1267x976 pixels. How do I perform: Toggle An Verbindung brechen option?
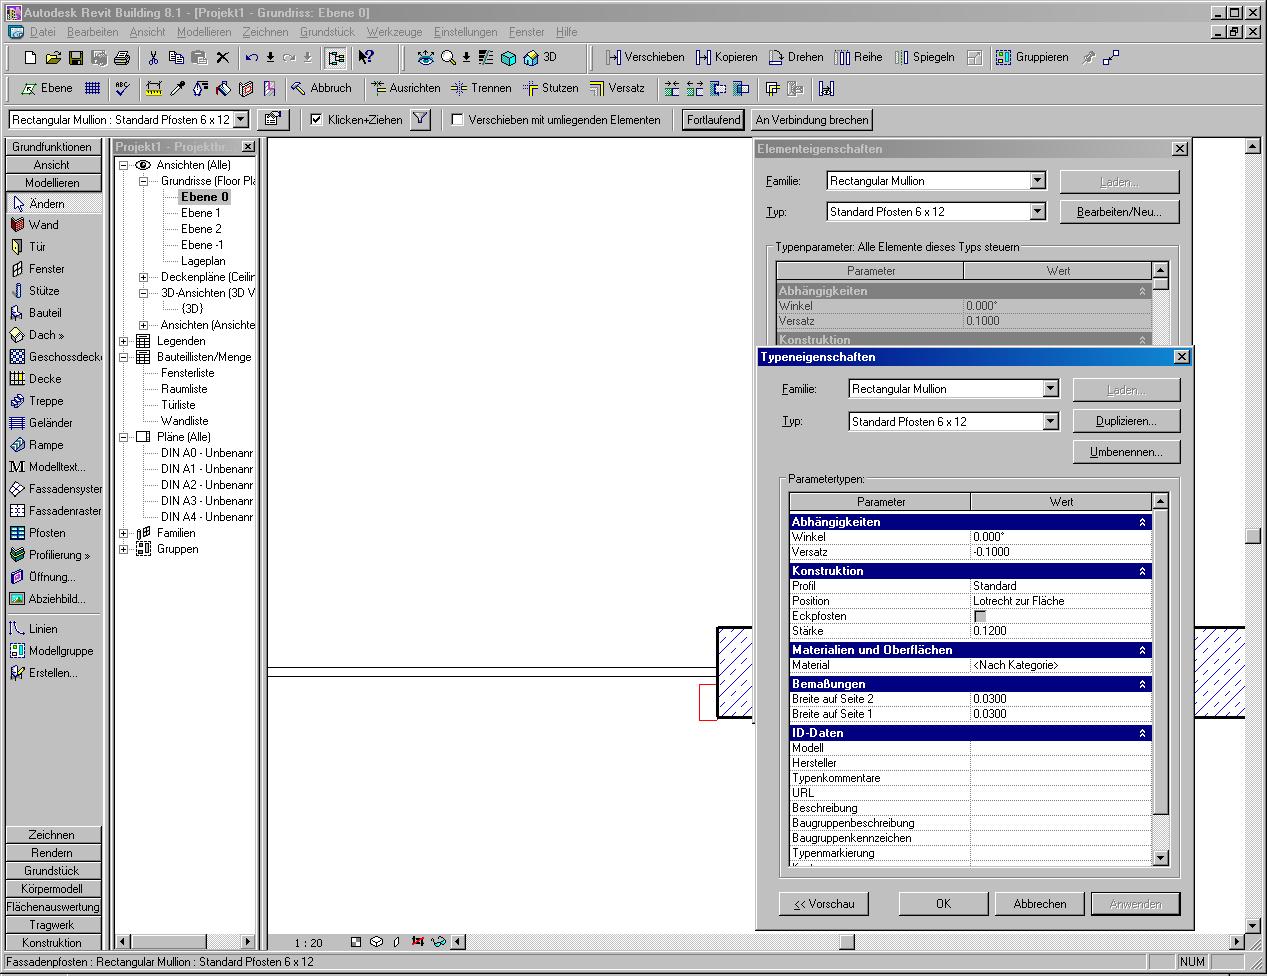(812, 120)
